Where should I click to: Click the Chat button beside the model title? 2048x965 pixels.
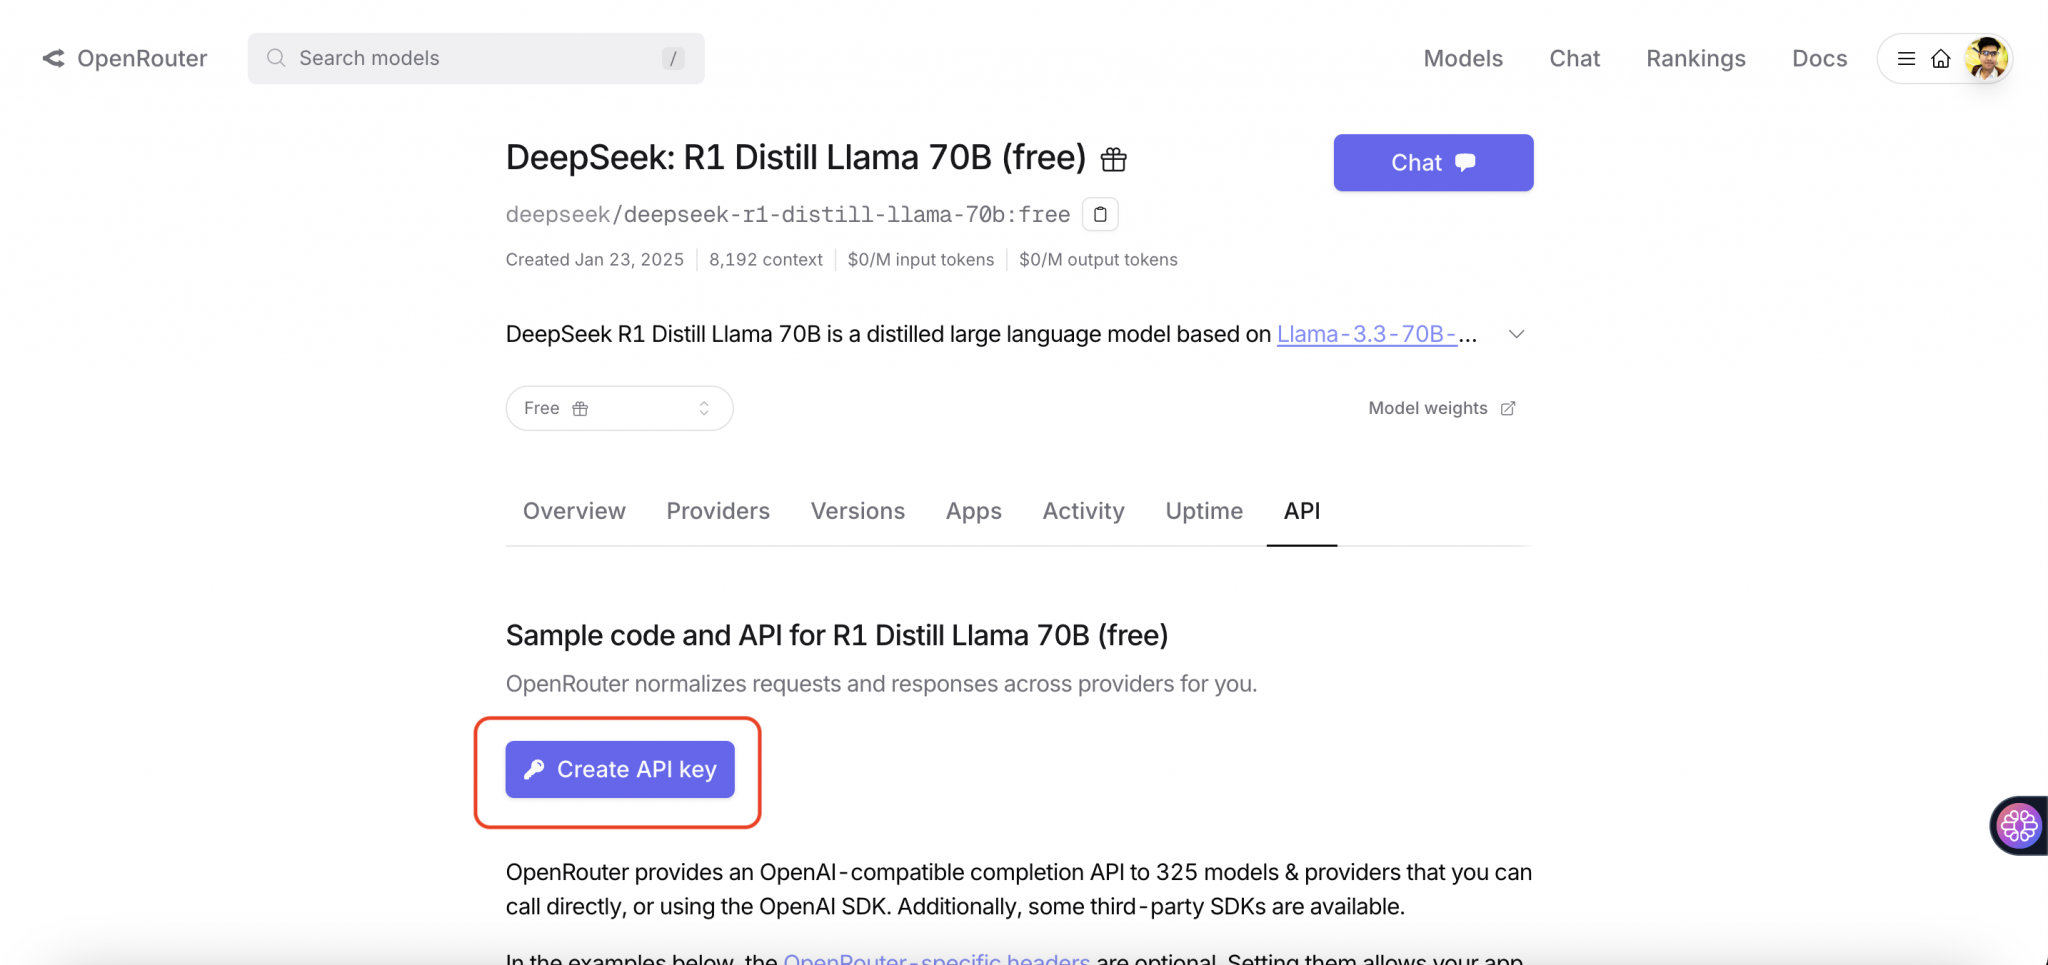point(1432,162)
